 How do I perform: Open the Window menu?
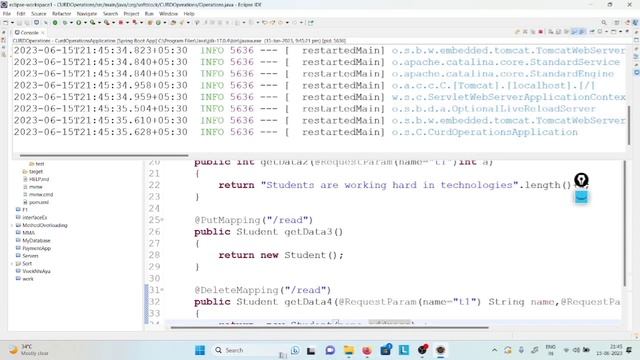[168, 13]
